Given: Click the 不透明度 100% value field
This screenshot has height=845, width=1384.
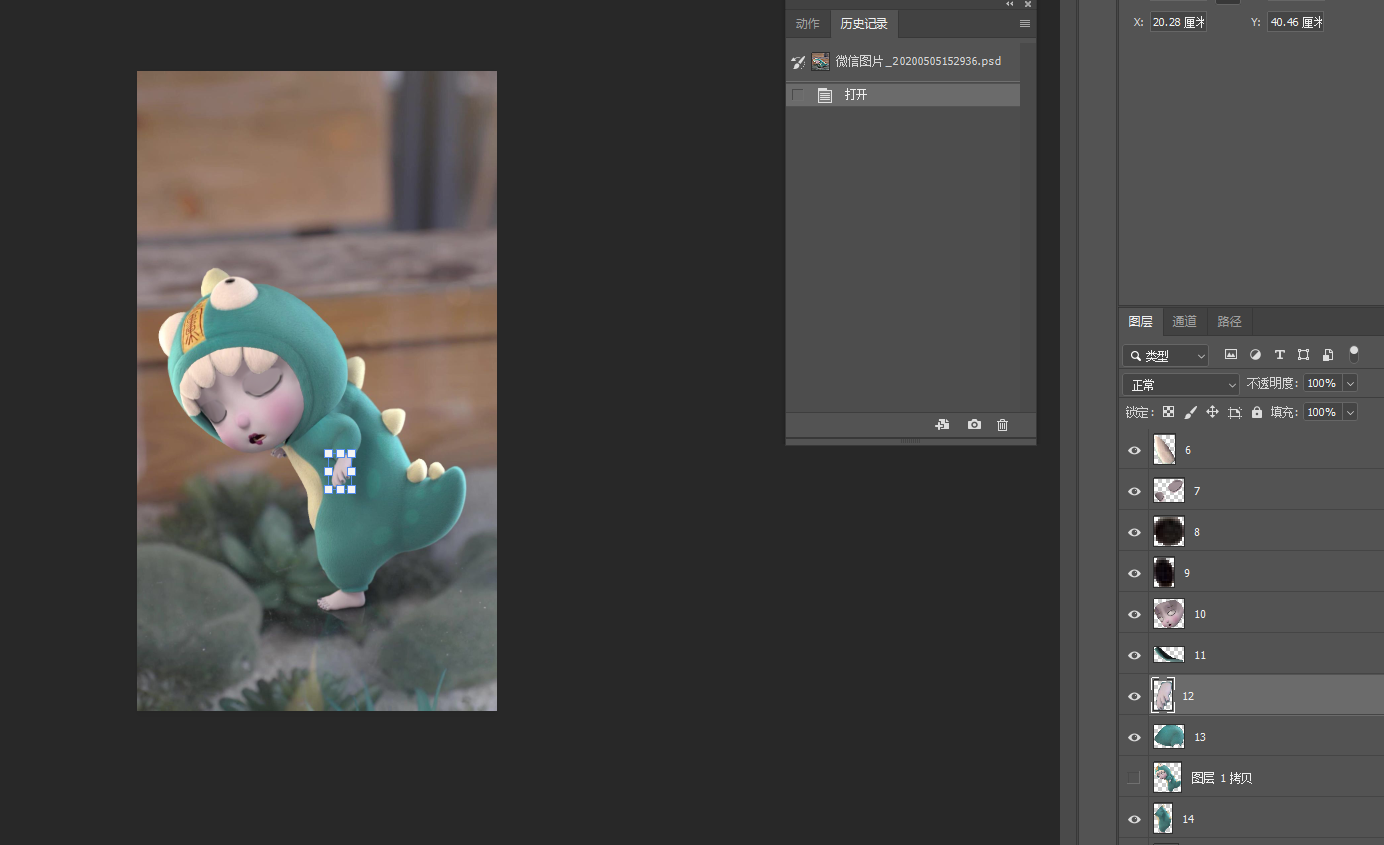Looking at the screenshot, I should click(x=1323, y=384).
